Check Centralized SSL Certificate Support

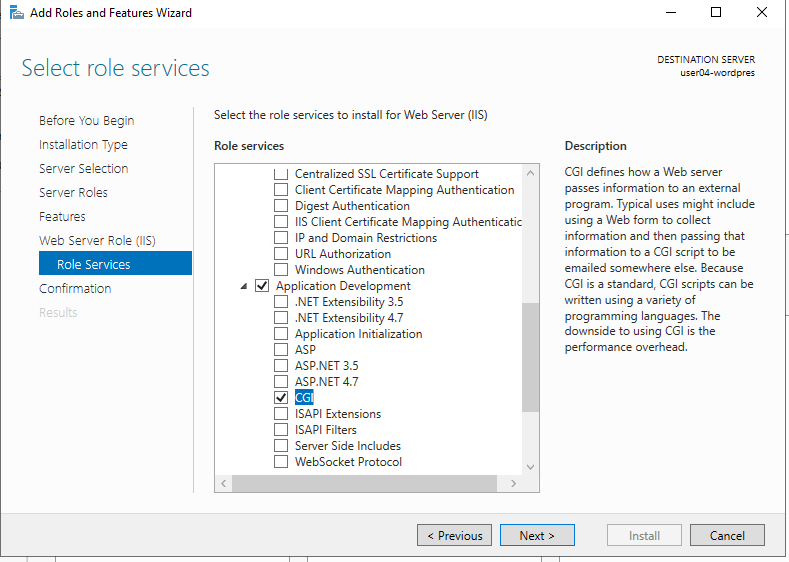tap(281, 174)
